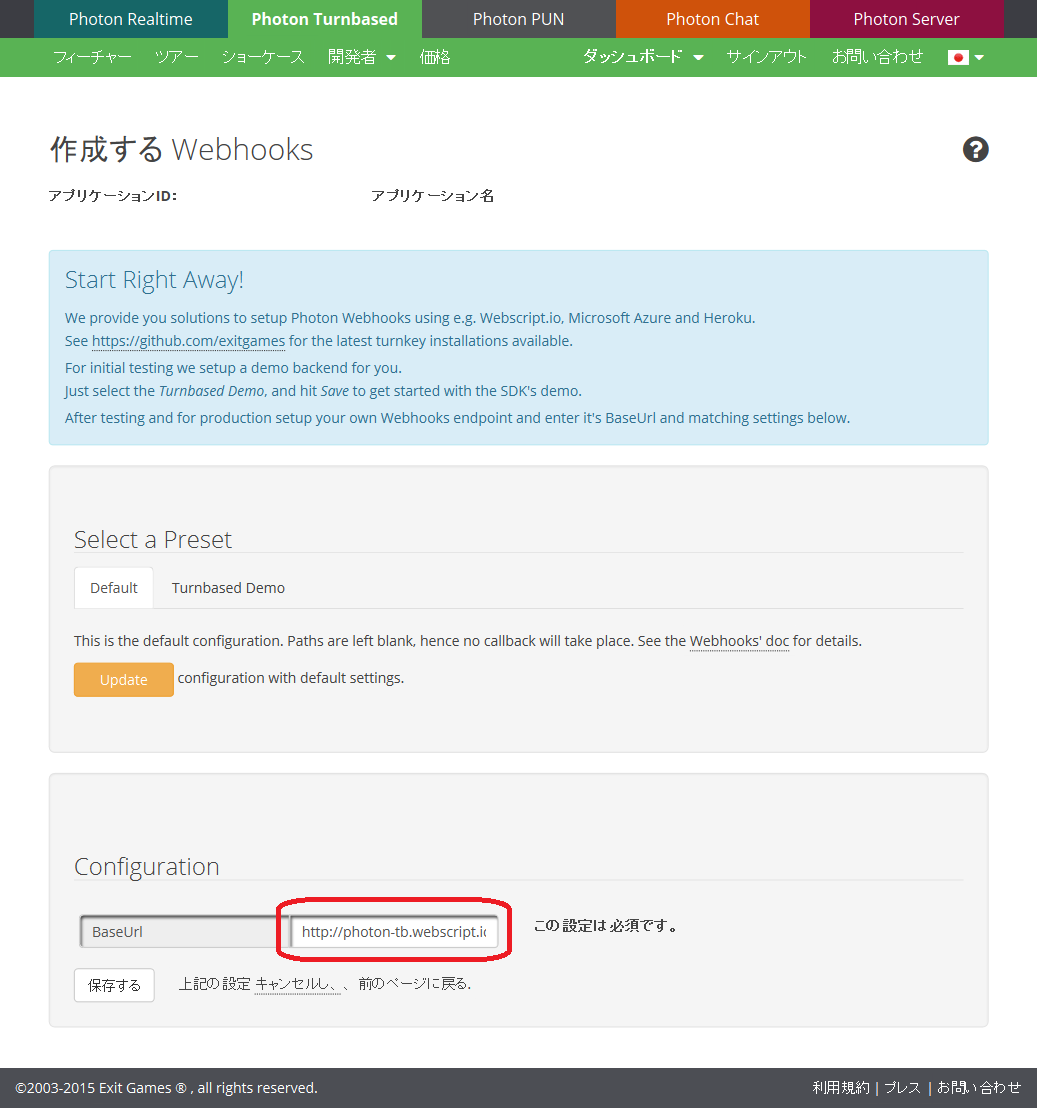Click the '作成する Webhooks' page title

click(182, 150)
